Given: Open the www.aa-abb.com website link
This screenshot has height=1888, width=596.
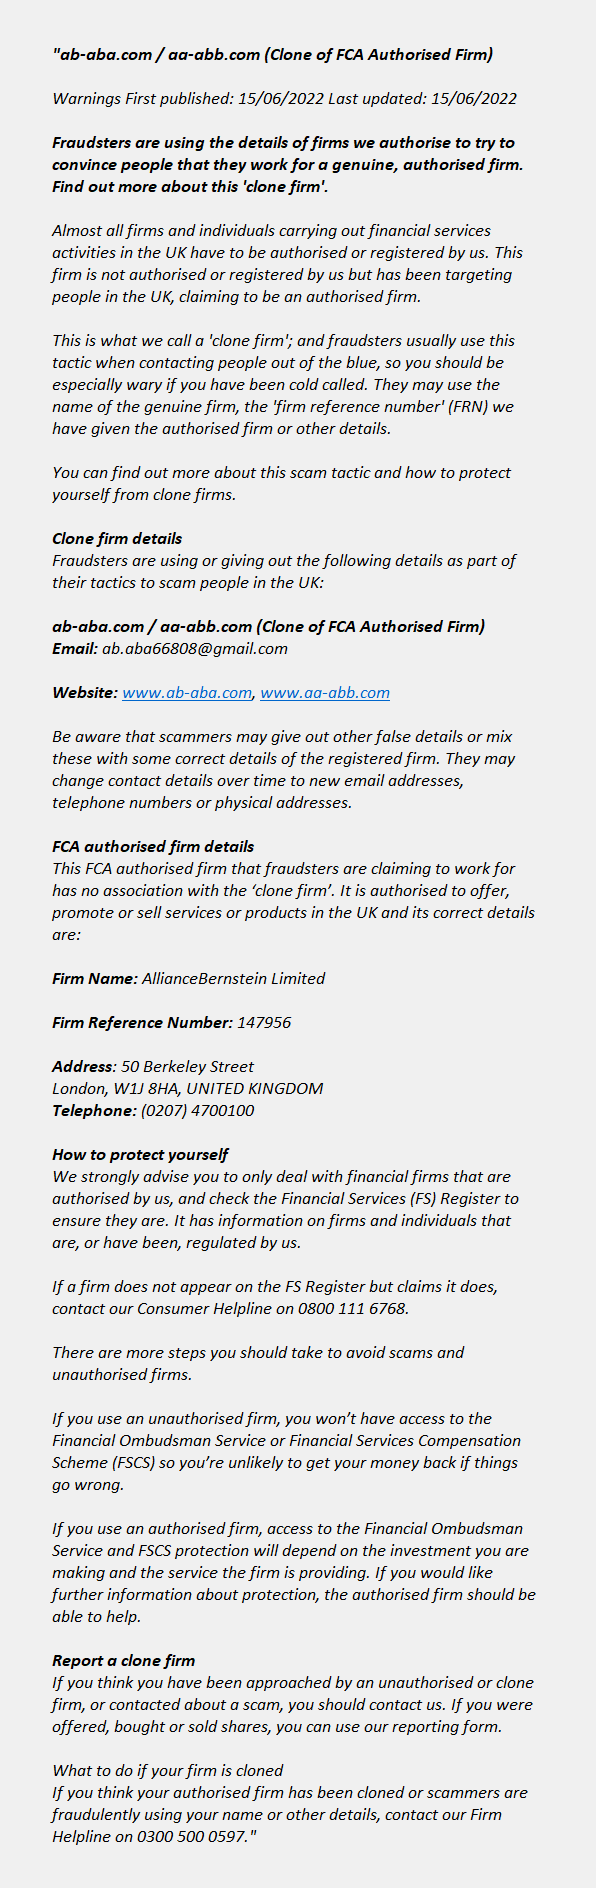Looking at the screenshot, I should point(325,692).
